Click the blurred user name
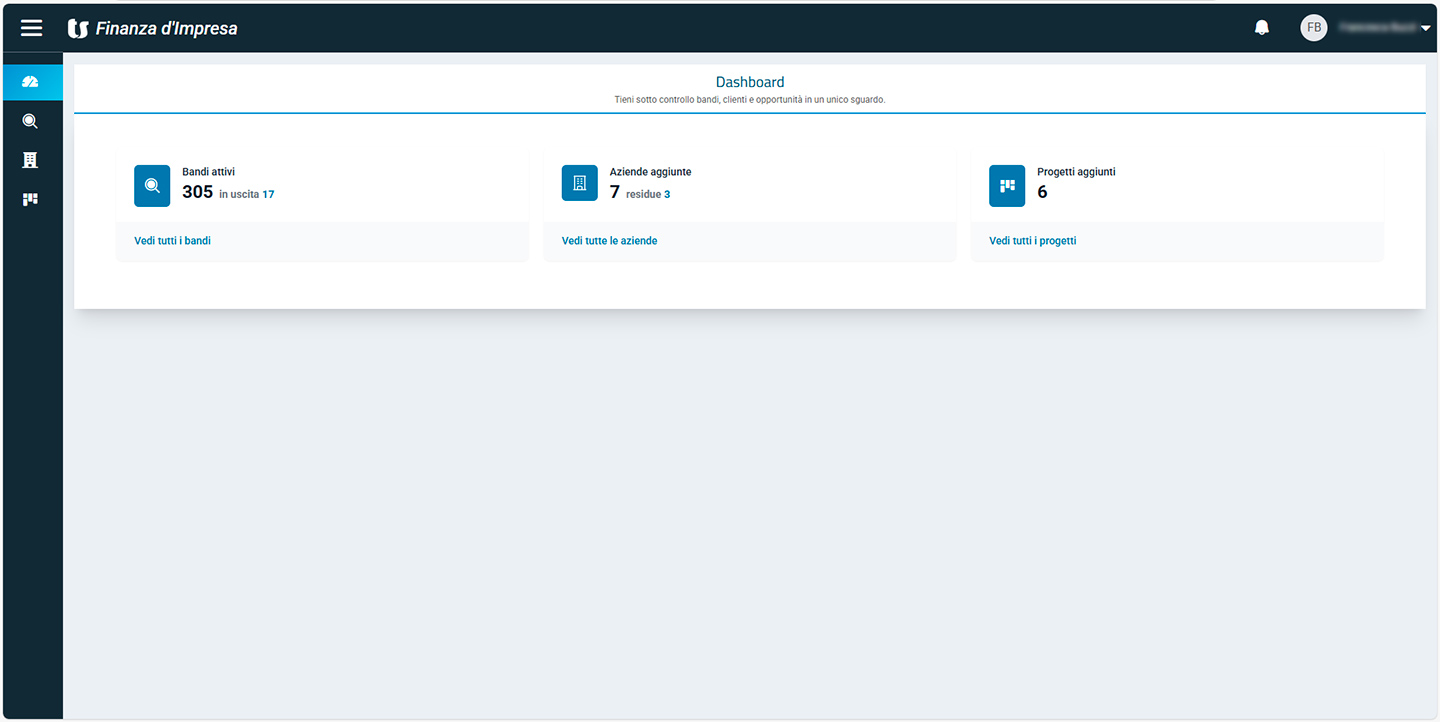Viewport: 1440px width, 722px height. coord(1377,28)
